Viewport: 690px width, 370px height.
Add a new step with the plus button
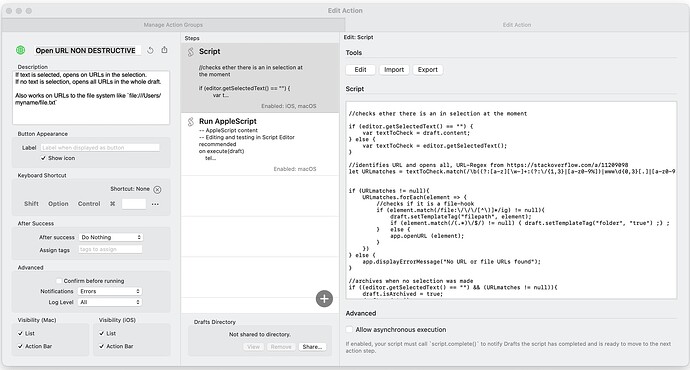coord(324,299)
